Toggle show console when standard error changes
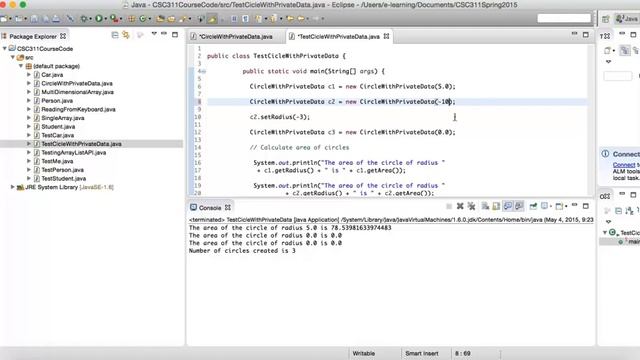This screenshot has width=640, height=360. tap(519, 206)
